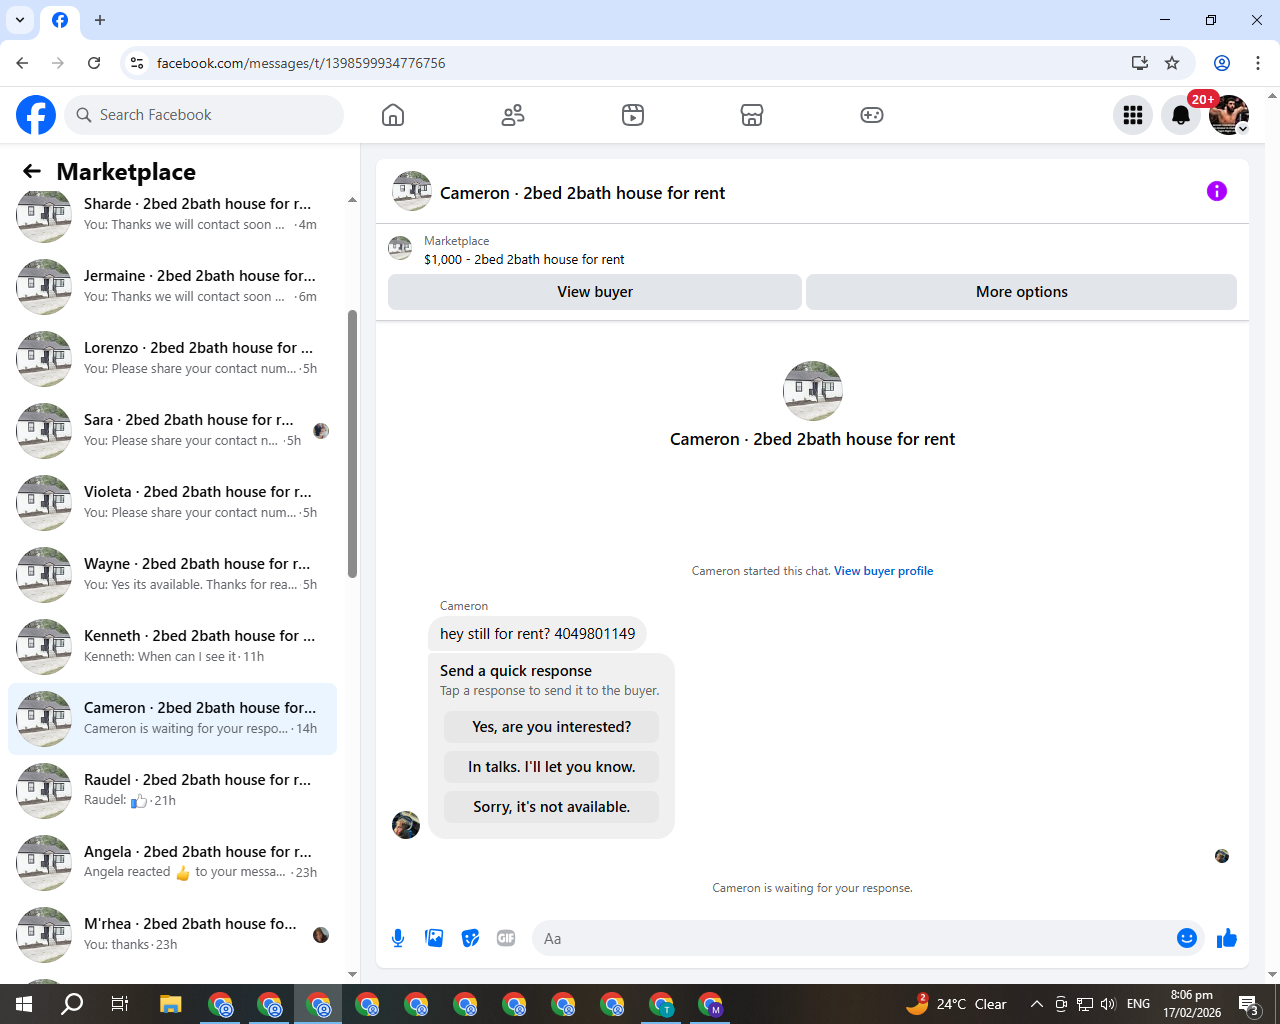The height and width of the screenshot is (1024, 1280).
Task: Select the Cameron conversation in list
Action: [172, 718]
